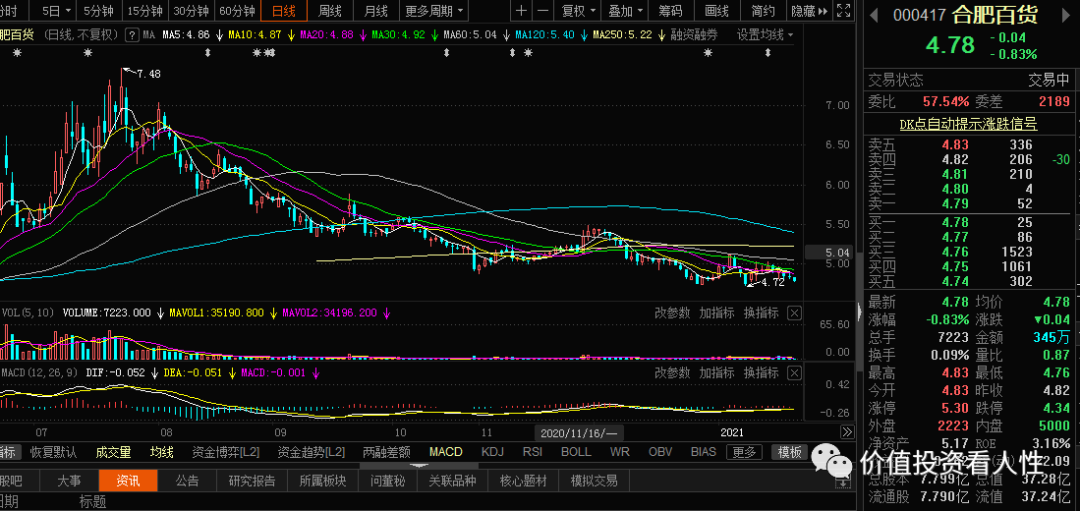This screenshot has width=1080, height=511.
Task: Expand 设置均线 dropdown
Action: click(x=765, y=34)
